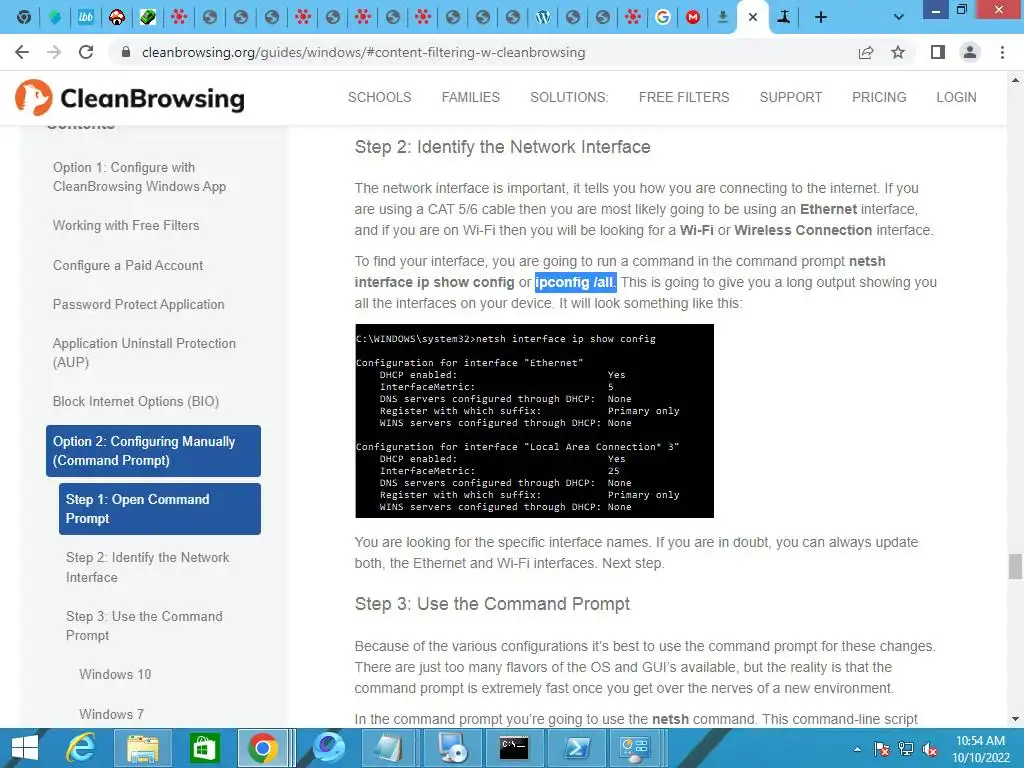
Task: Open the FAMILIES menu
Action: (x=470, y=97)
